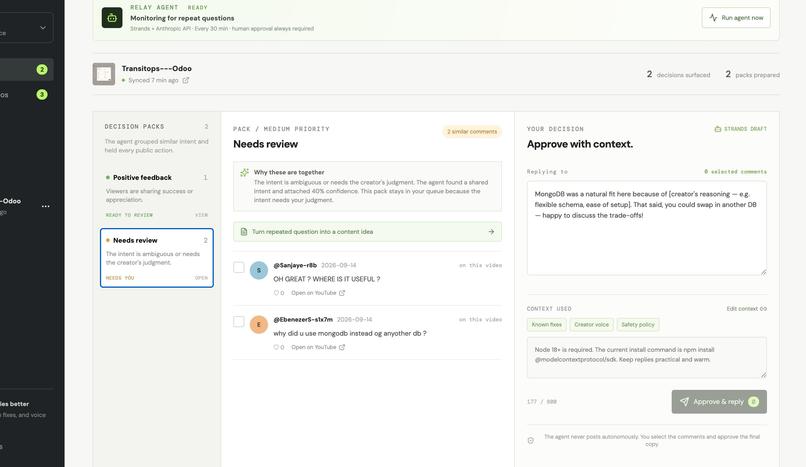Click the Relay Agent robot icon
This screenshot has height=467, width=806.
[112, 18]
